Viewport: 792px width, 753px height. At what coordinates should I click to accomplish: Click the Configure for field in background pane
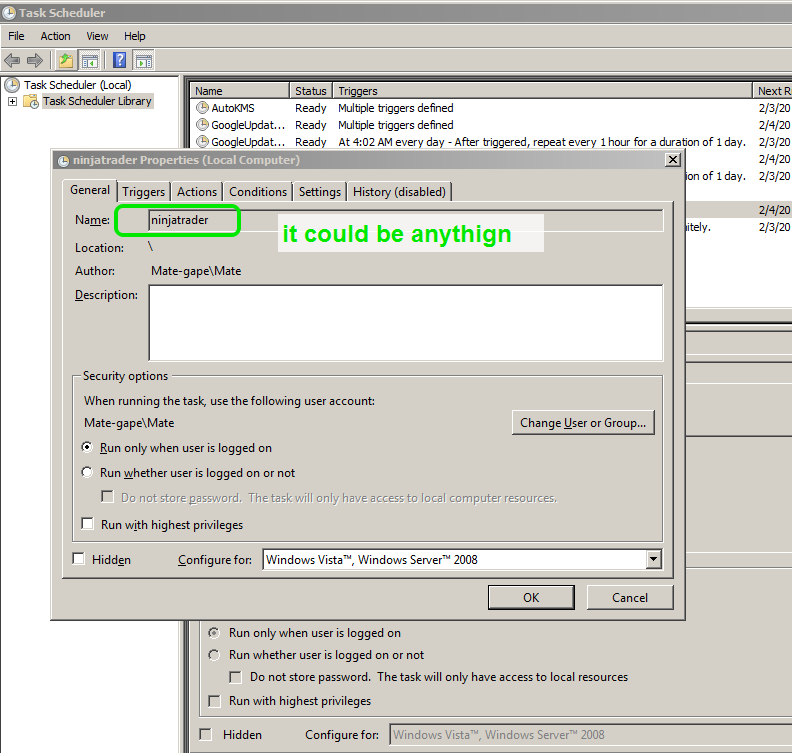point(590,735)
